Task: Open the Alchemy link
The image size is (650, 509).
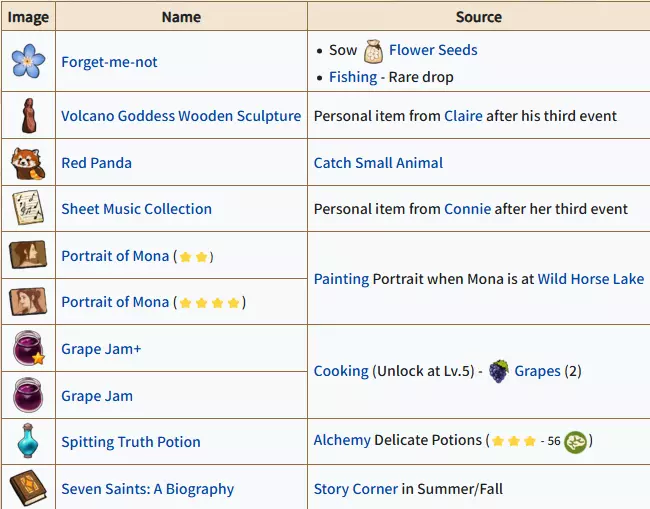Action: pos(342,440)
